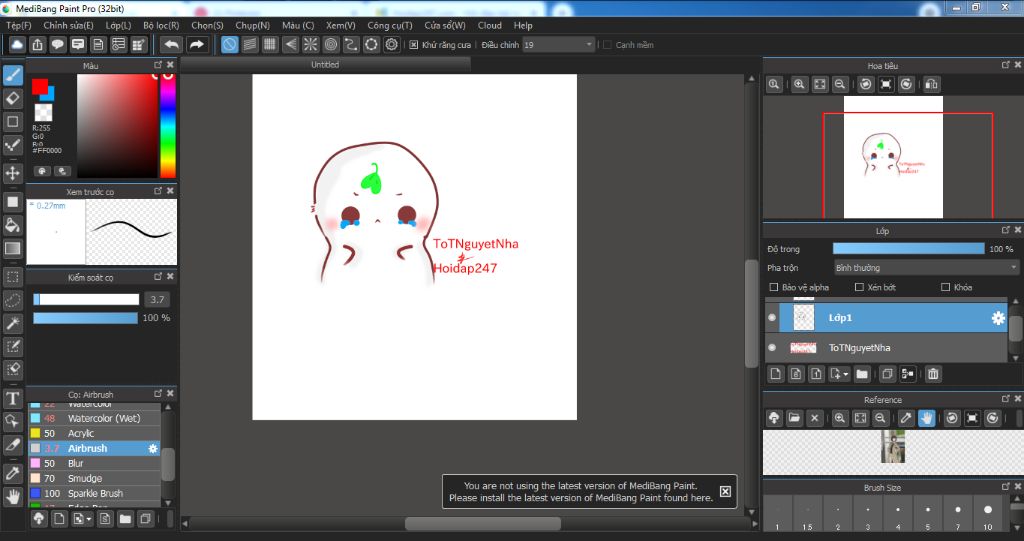This screenshot has height=541, width=1024.
Task: Open Lớp1 layer settings gear
Action: click(998, 318)
